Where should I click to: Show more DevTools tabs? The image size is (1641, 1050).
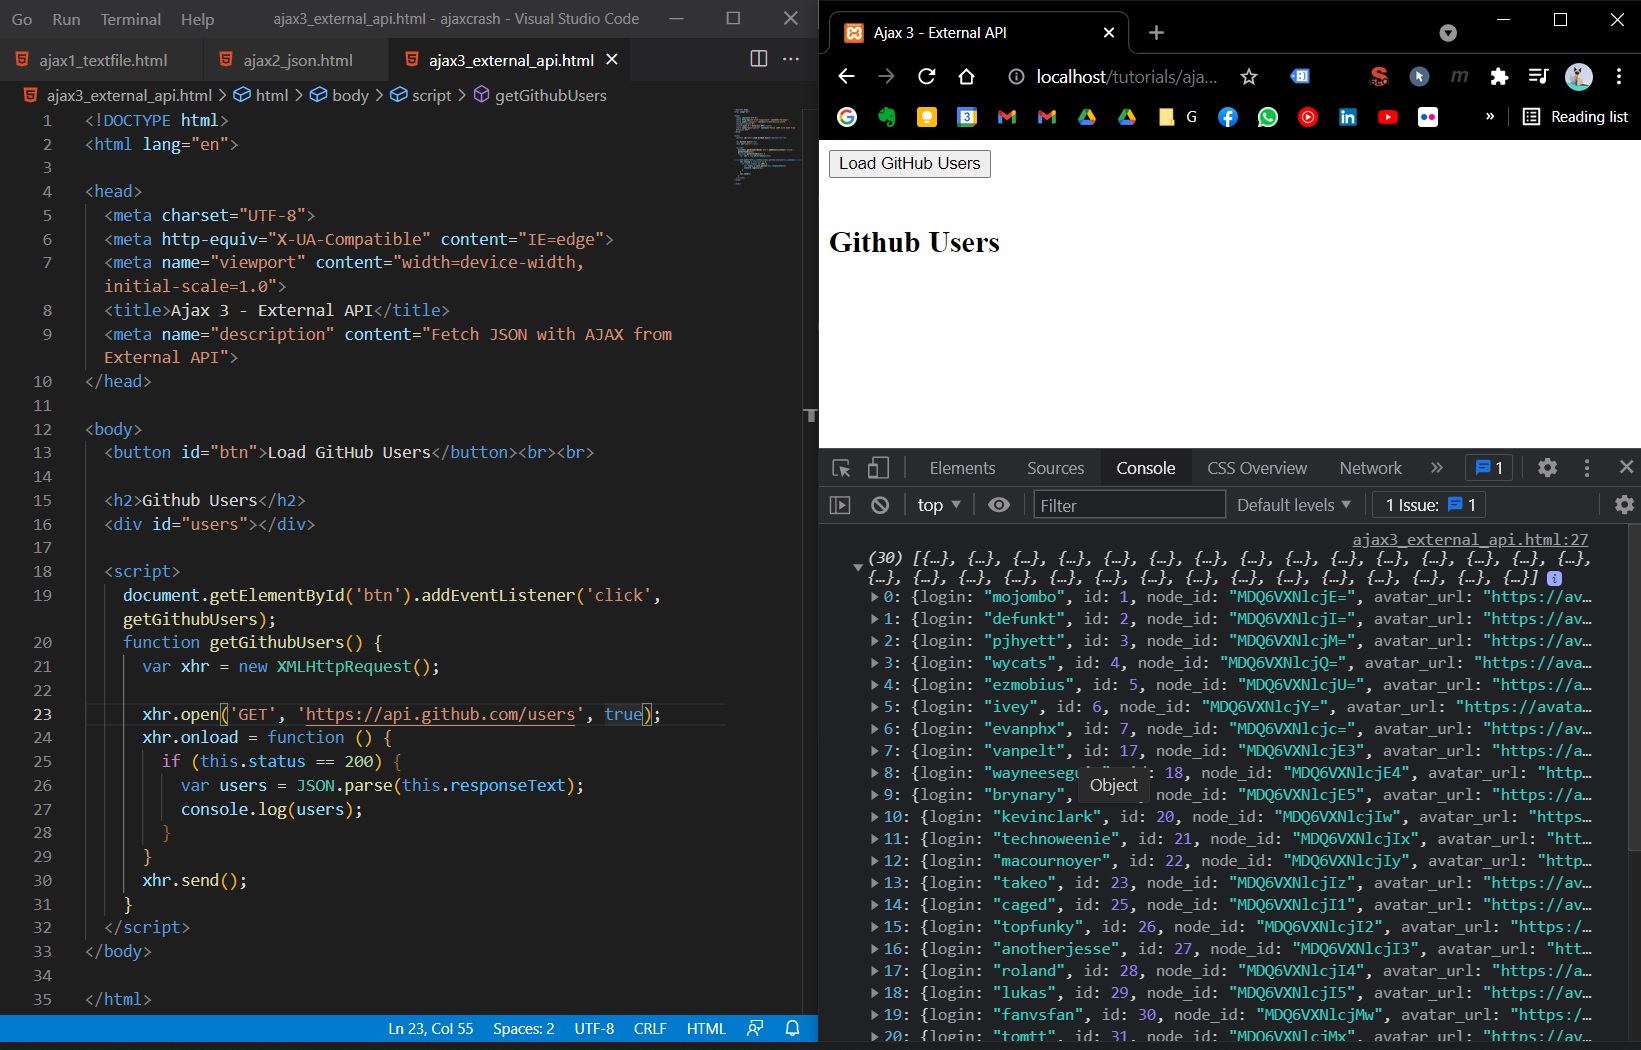click(1437, 467)
